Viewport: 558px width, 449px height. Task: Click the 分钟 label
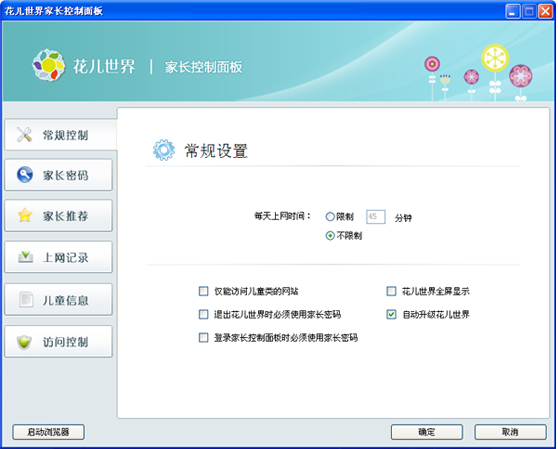click(403, 218)
